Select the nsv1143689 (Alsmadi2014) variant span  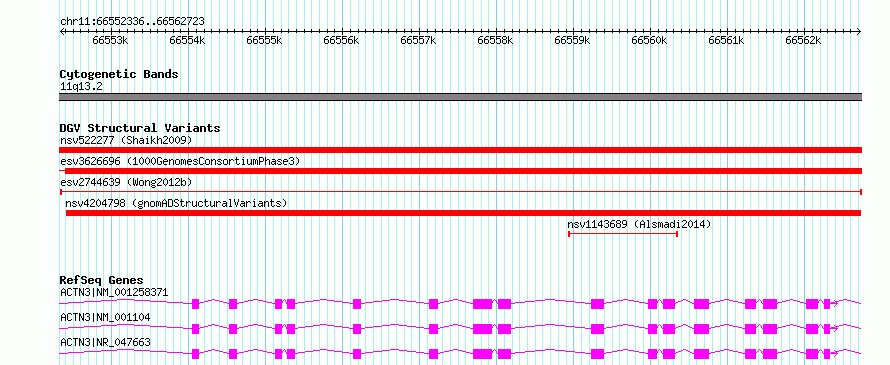click(x=623, y=234)
